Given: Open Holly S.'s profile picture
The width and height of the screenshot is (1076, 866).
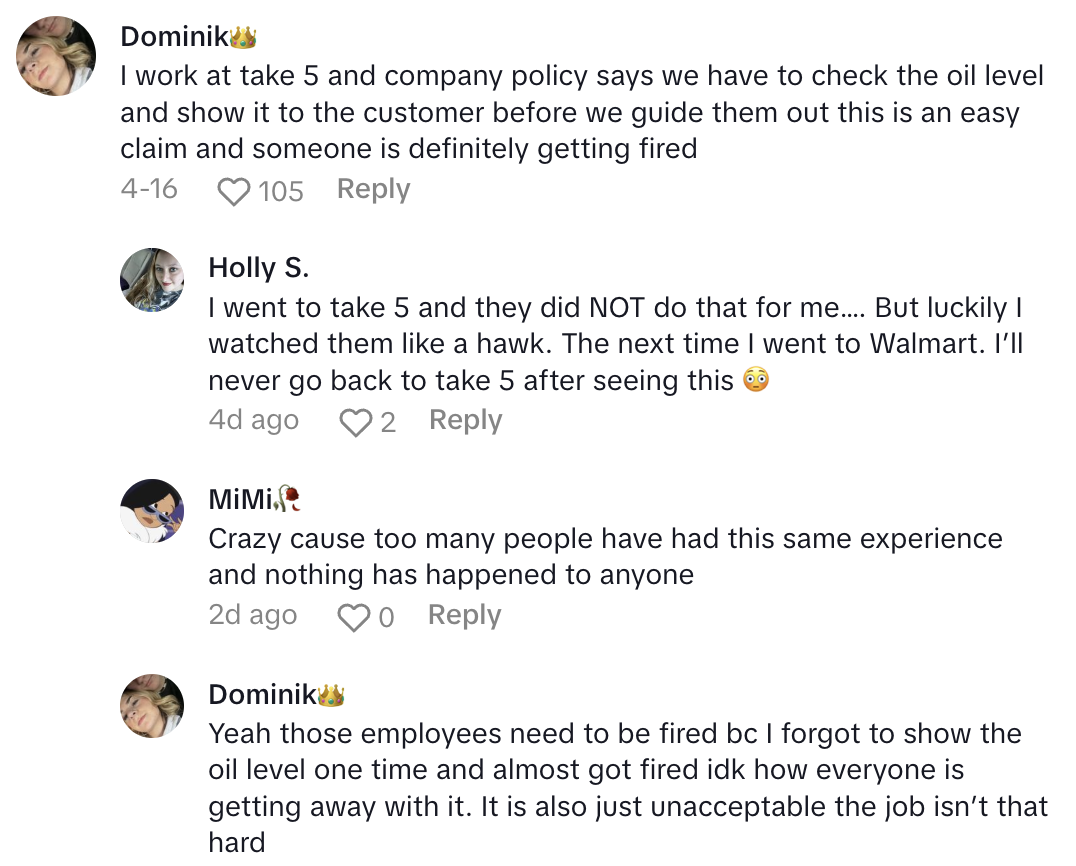Looking at the screenshot, I should point(152,280).
